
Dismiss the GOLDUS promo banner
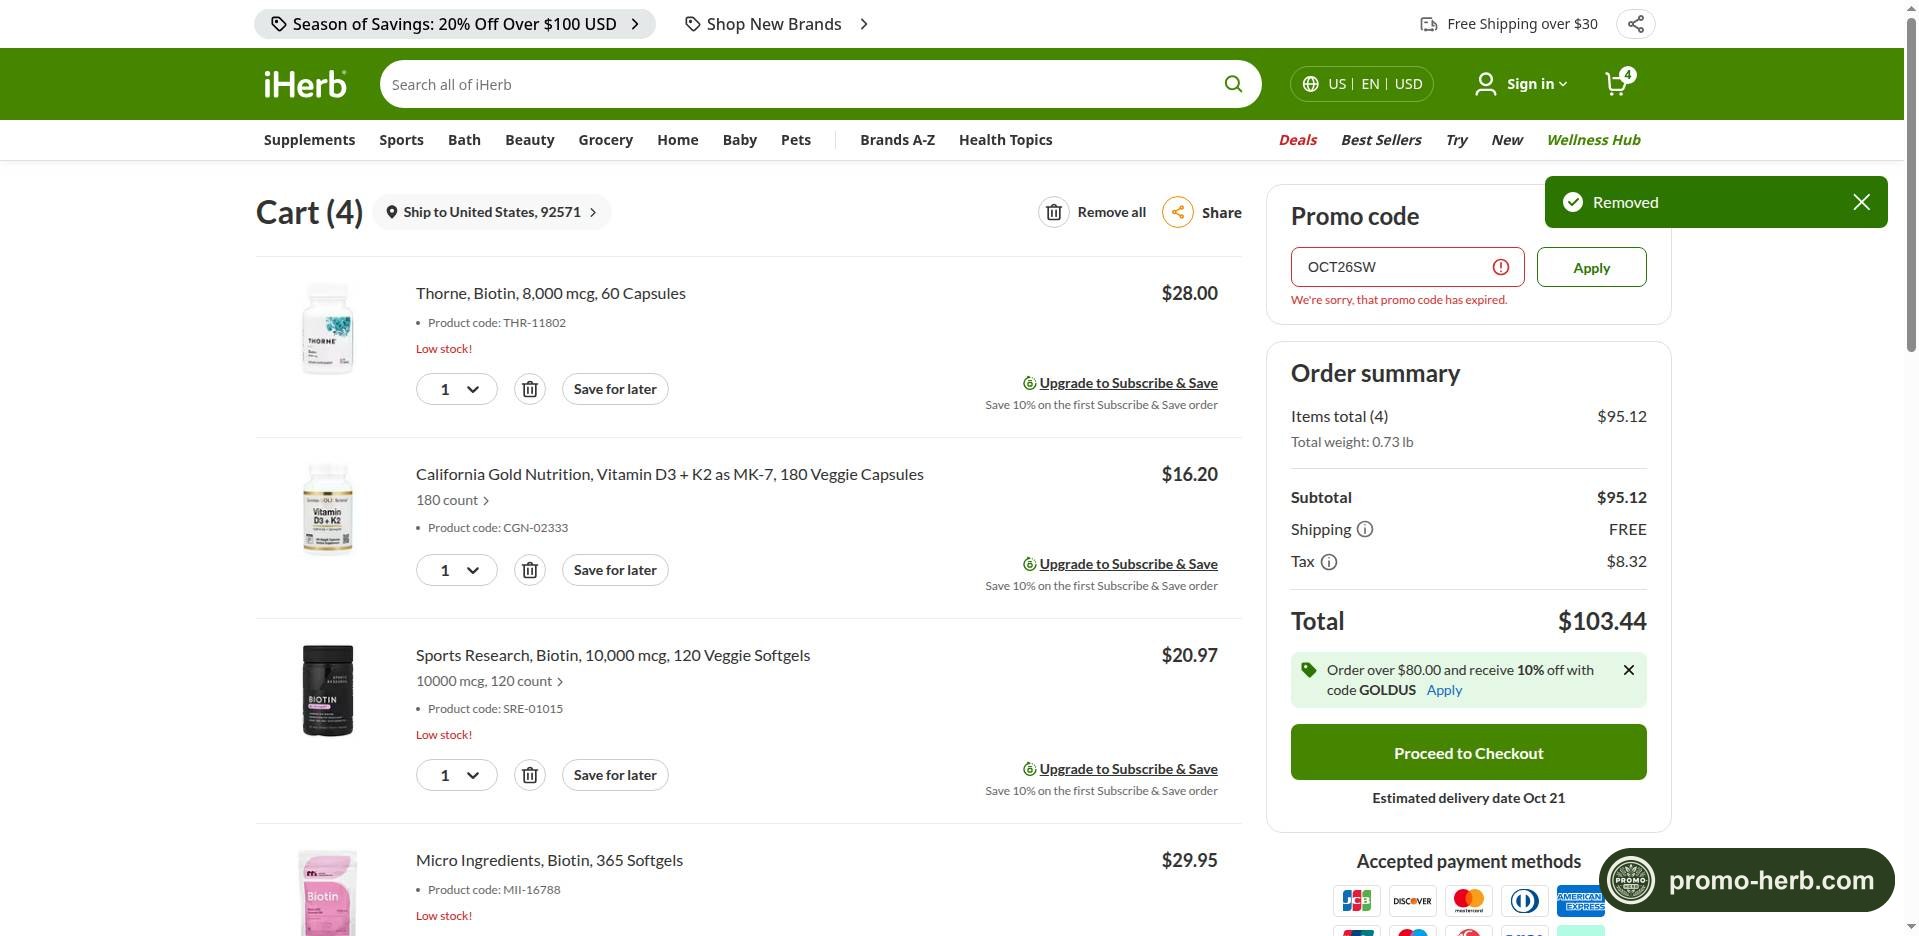click(x=1629, y=670)
